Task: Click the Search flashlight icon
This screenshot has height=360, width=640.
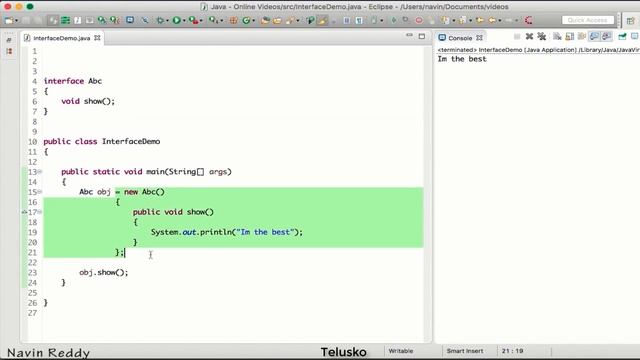Action: click(x=291, y=20)
